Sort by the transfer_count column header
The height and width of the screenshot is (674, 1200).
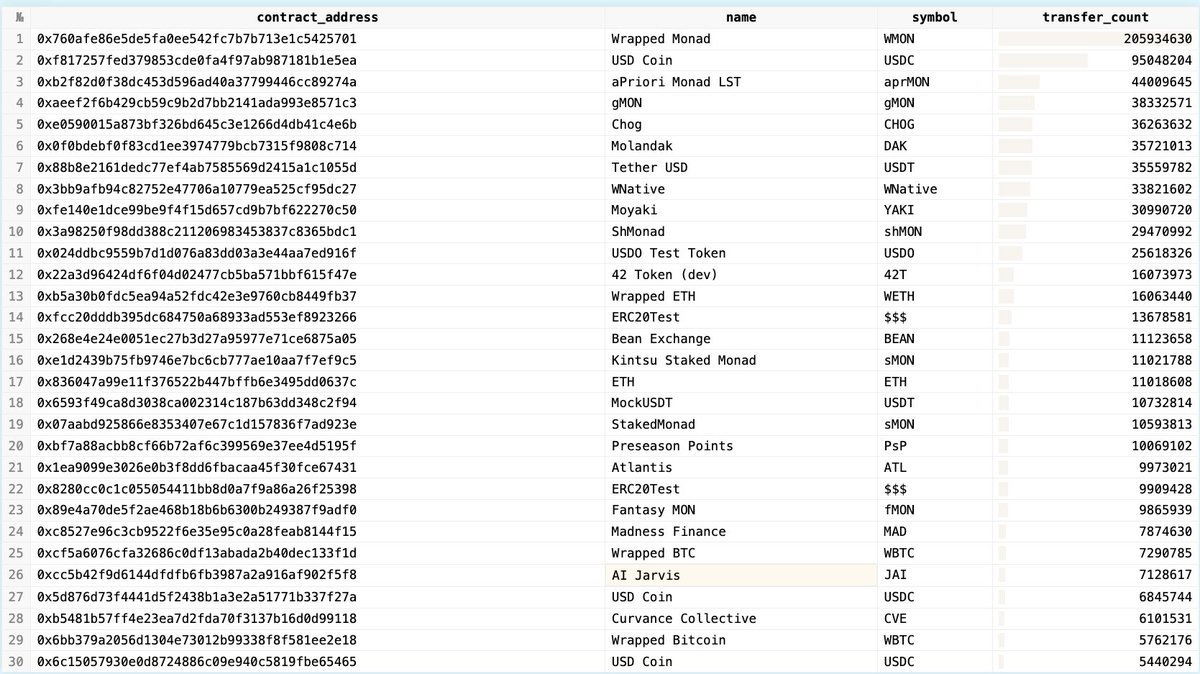pyautogui.click(x=1095, y=17)
